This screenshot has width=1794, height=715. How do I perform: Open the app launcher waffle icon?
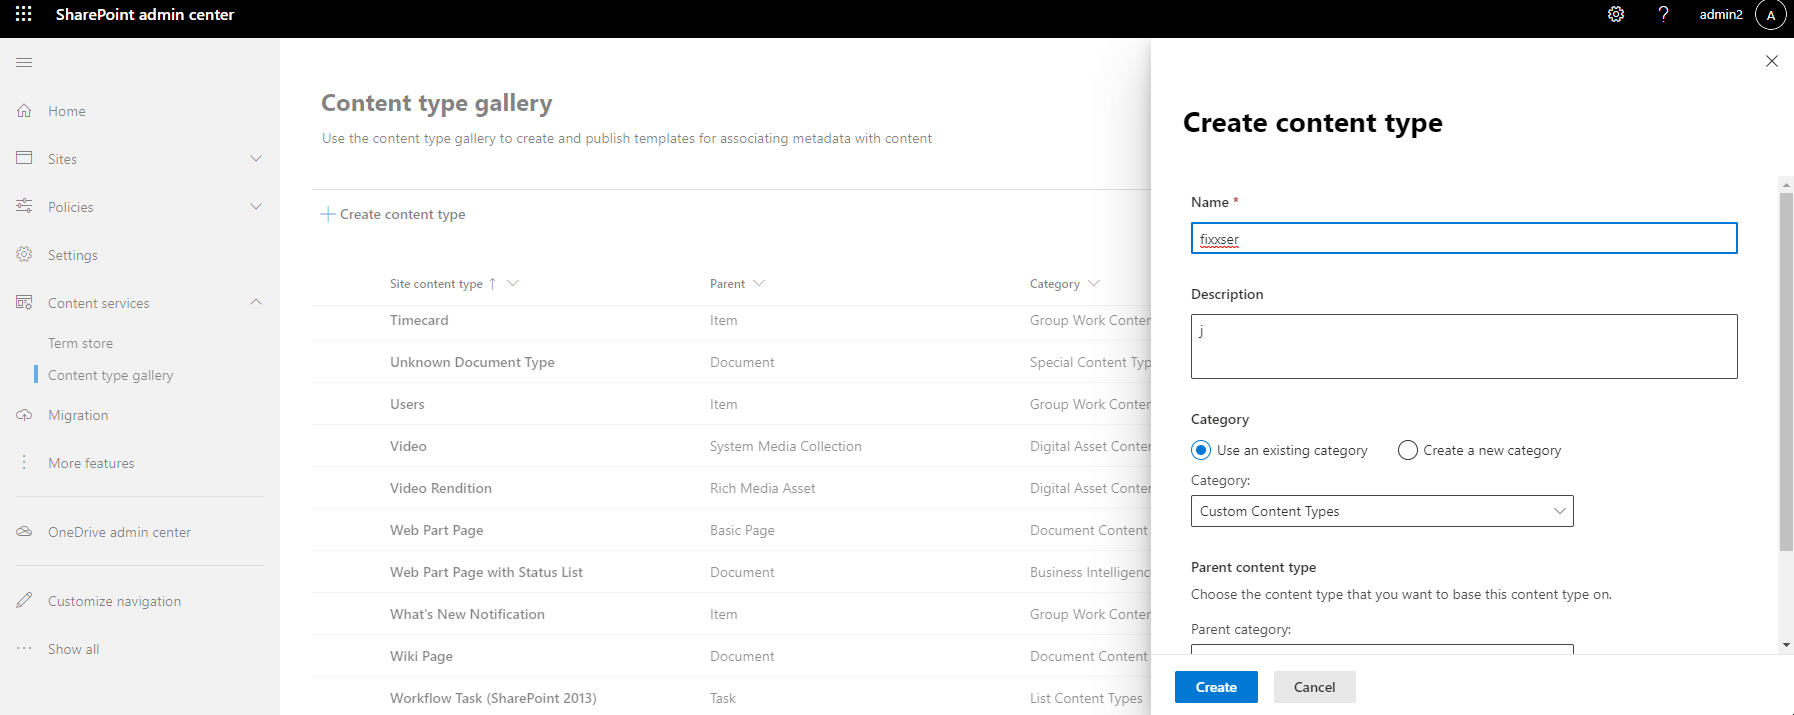click(x=24, y=14)
